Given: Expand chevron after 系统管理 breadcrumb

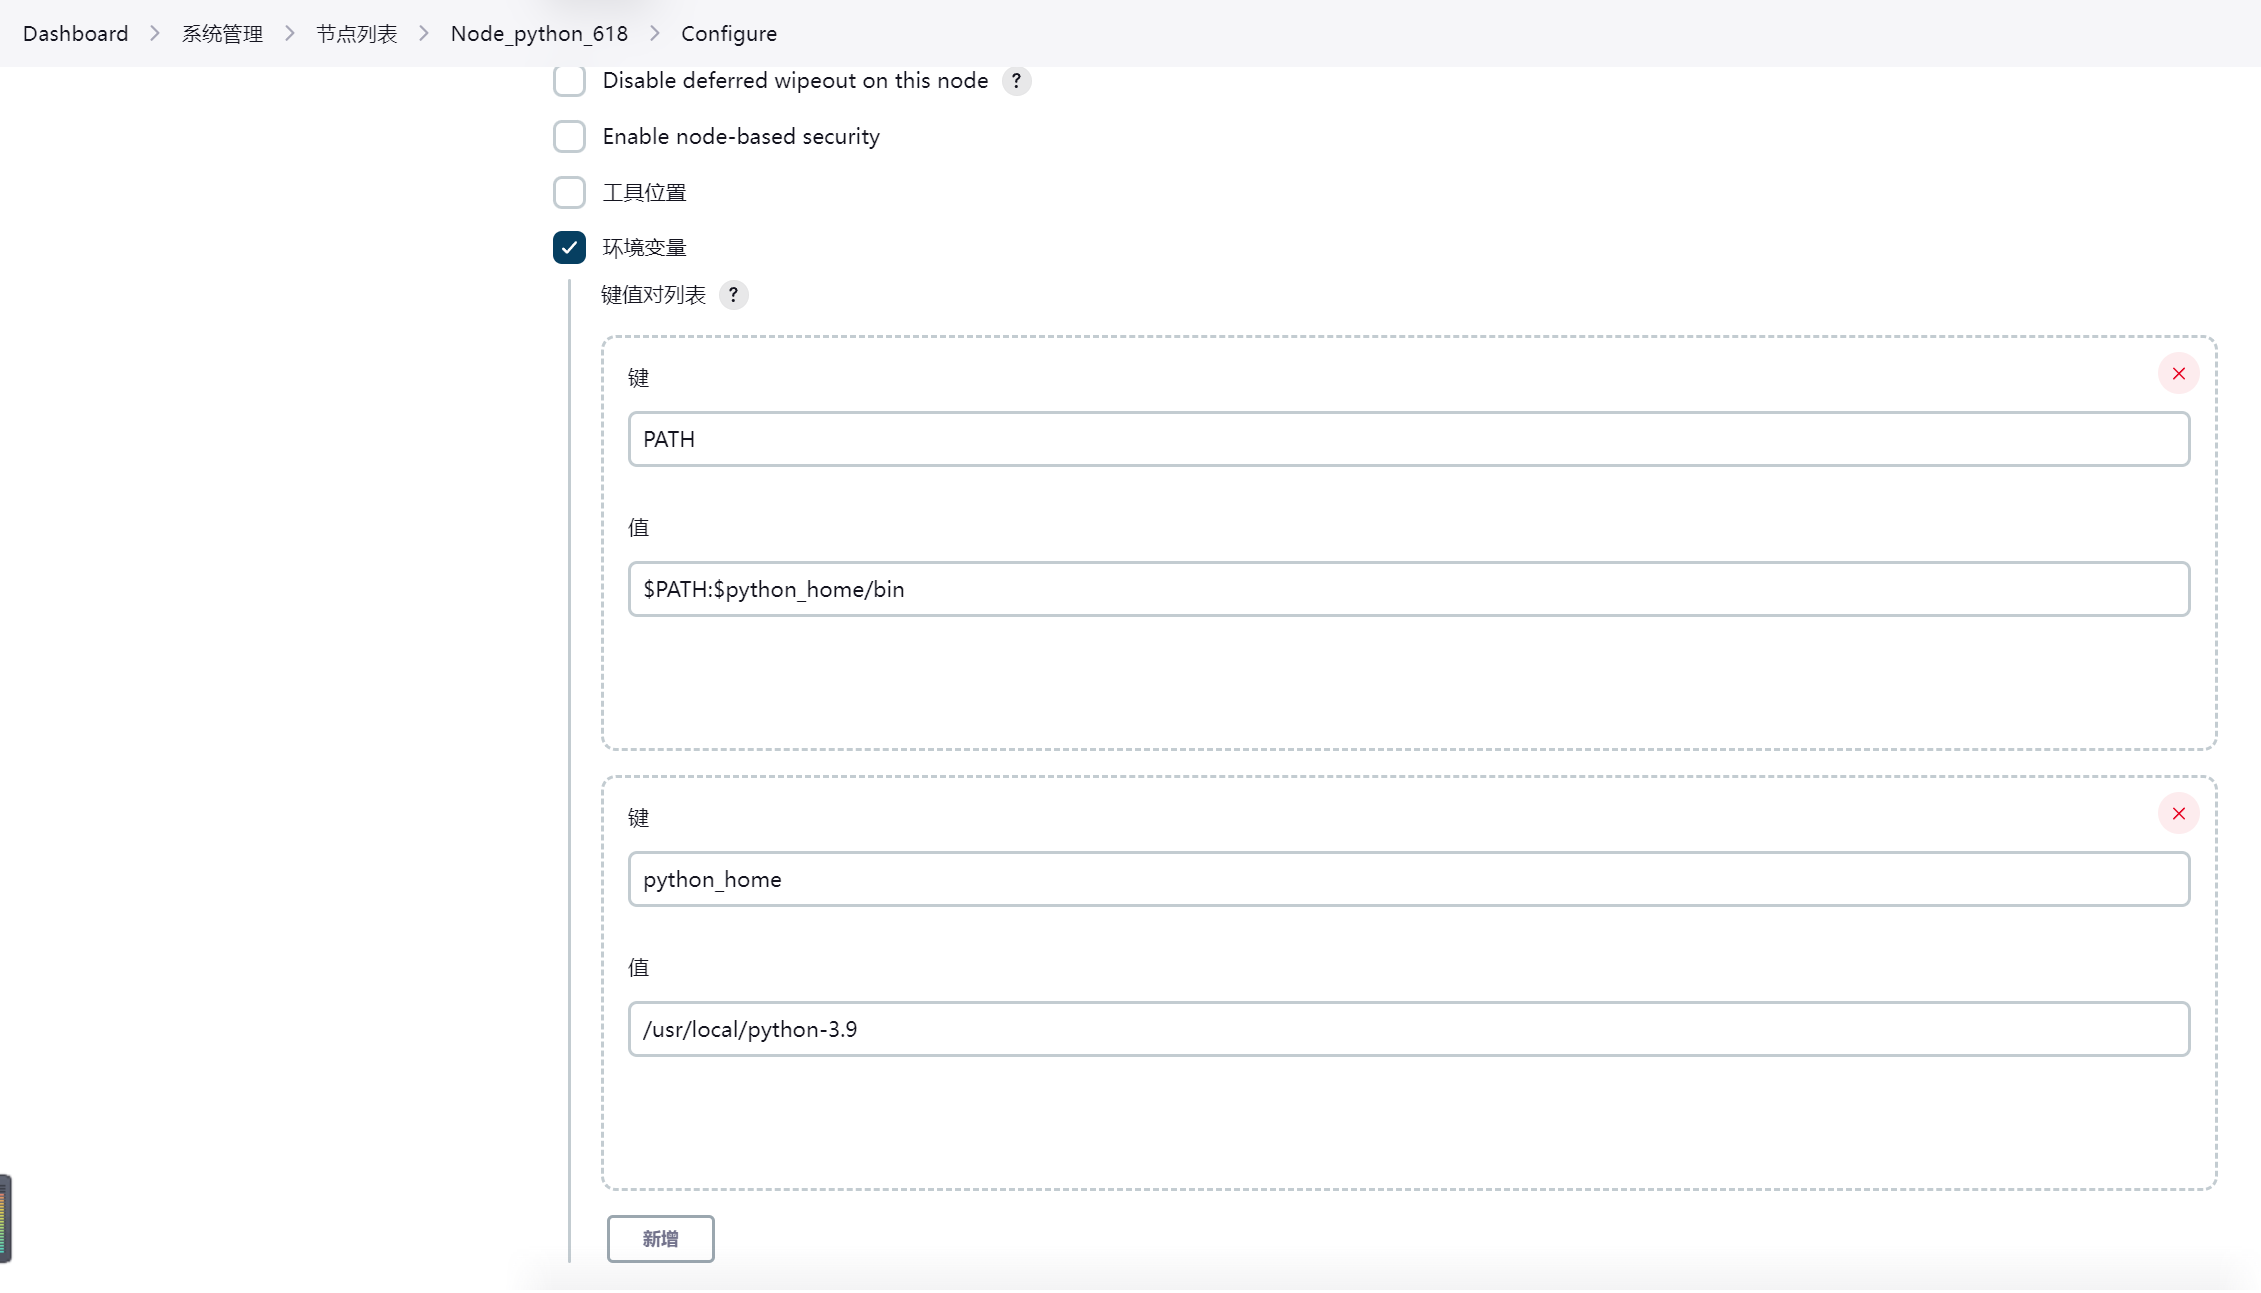Looking at the screenshot, I should pyautogui.click(x=290, y=34).
